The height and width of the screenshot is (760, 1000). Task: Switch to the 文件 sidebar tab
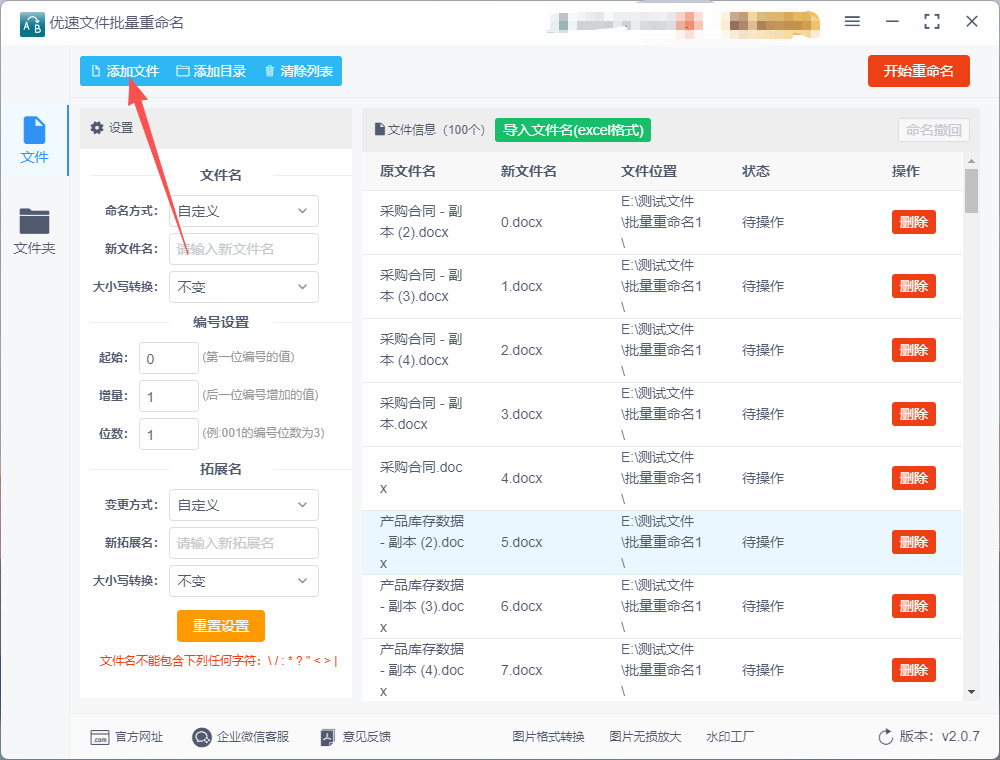coord(34,140)
